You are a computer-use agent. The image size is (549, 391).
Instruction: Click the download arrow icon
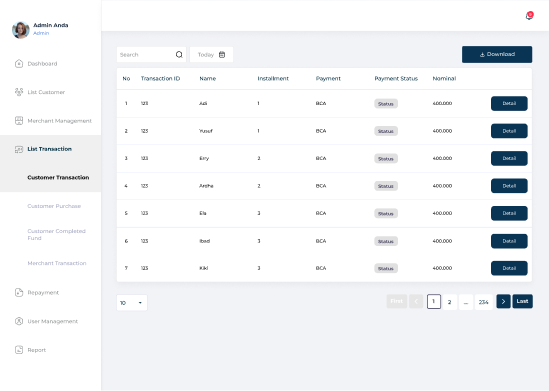coord(482,55)
